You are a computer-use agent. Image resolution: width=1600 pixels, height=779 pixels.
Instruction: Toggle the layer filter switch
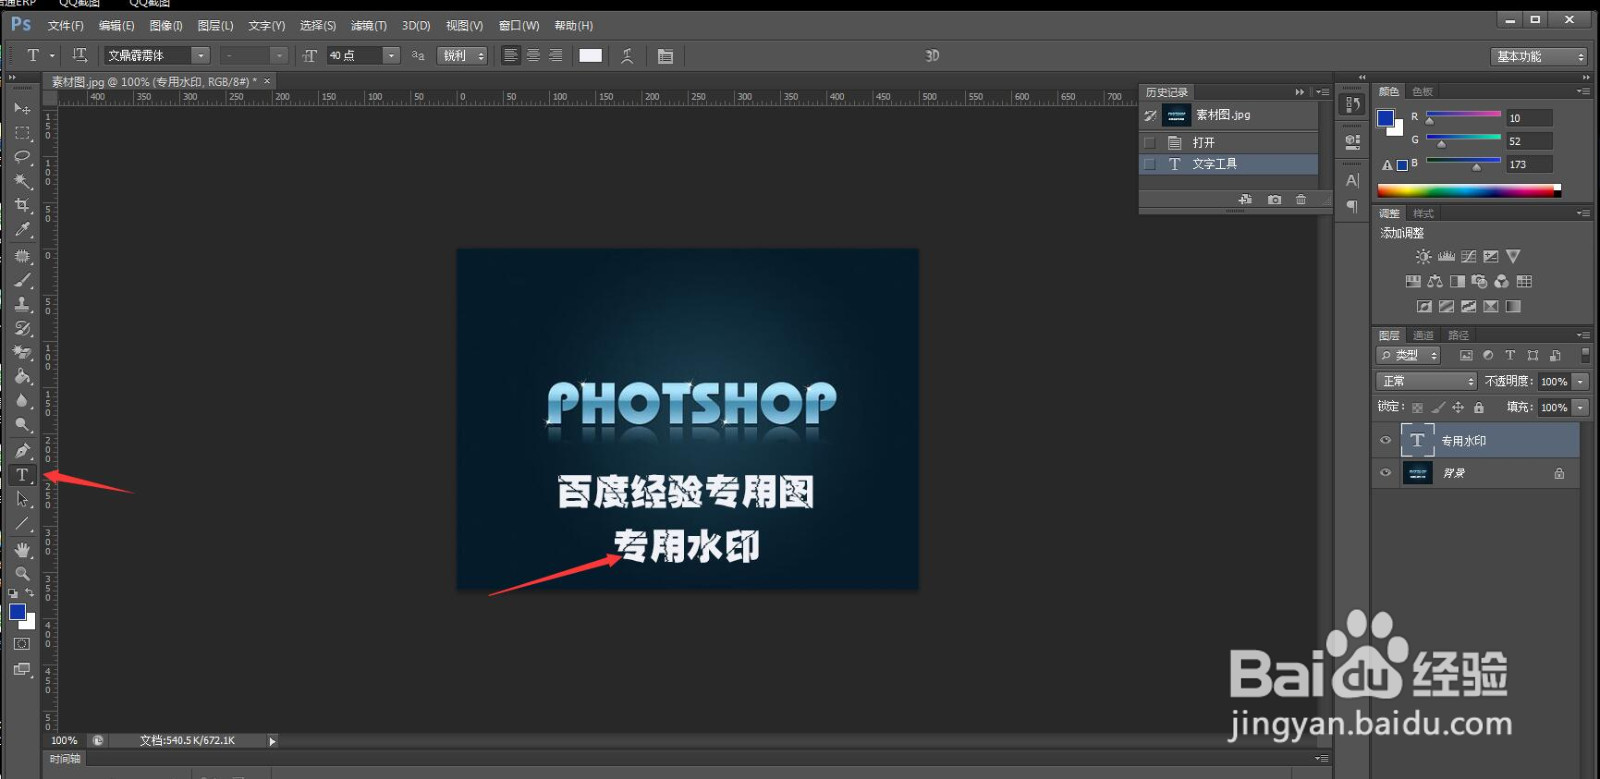[x=1586, y=355]
